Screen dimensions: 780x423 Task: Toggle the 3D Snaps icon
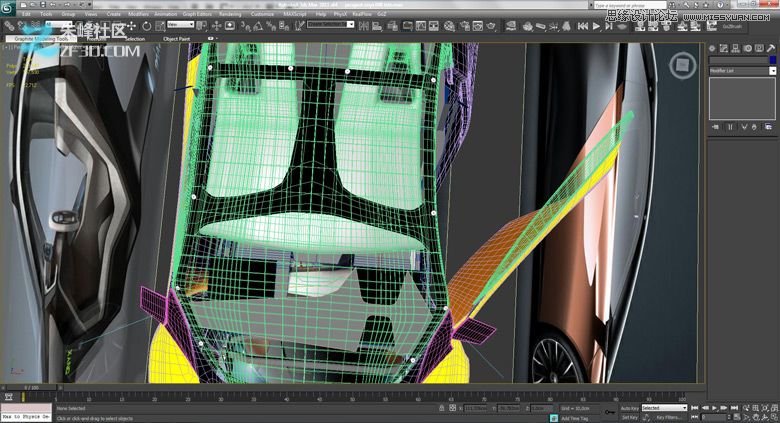pyautogui.click(x=246, y=26)
